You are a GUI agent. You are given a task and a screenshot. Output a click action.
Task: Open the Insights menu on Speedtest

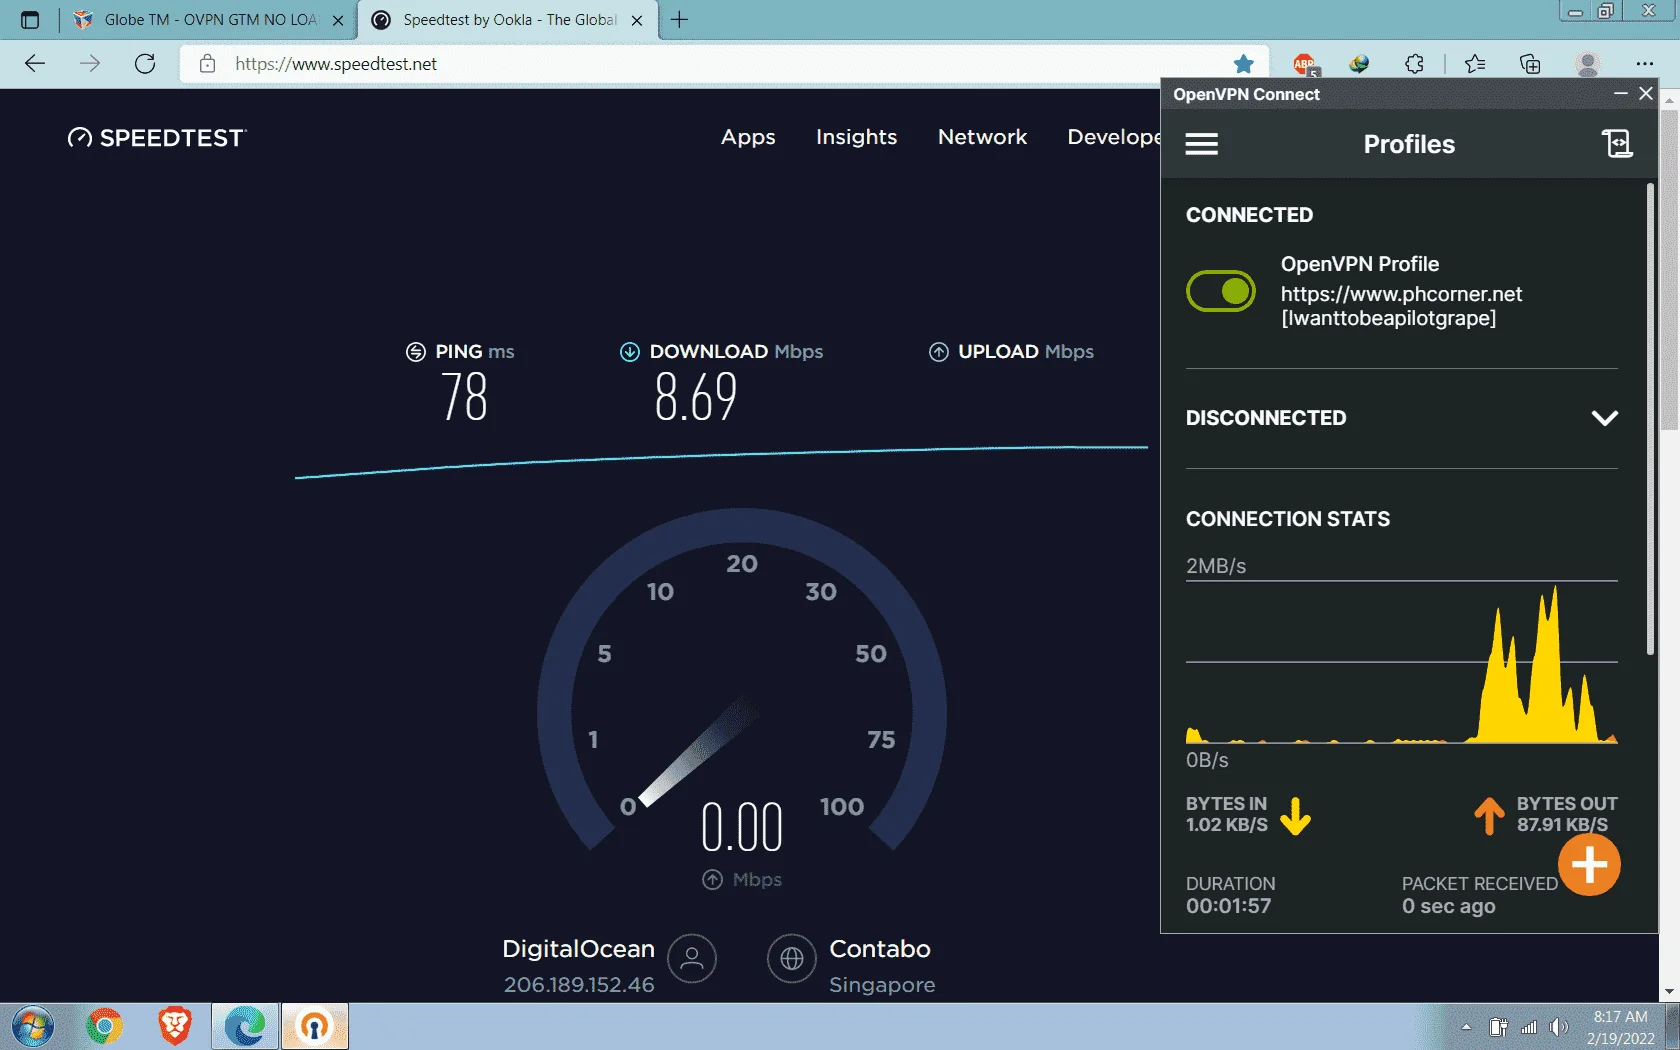[856, 137]
